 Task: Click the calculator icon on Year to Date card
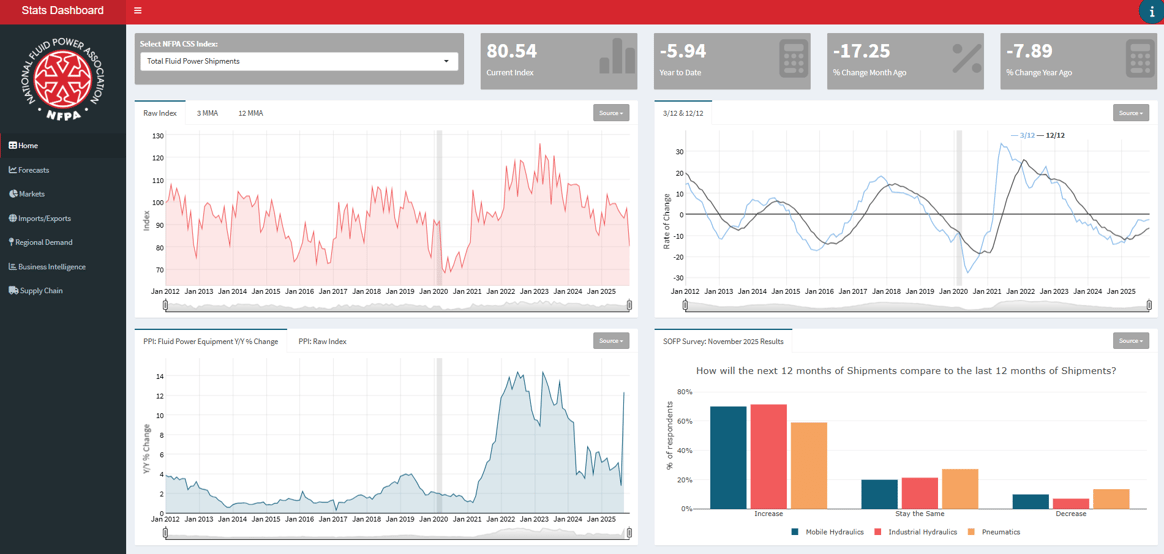coord(793,58)
